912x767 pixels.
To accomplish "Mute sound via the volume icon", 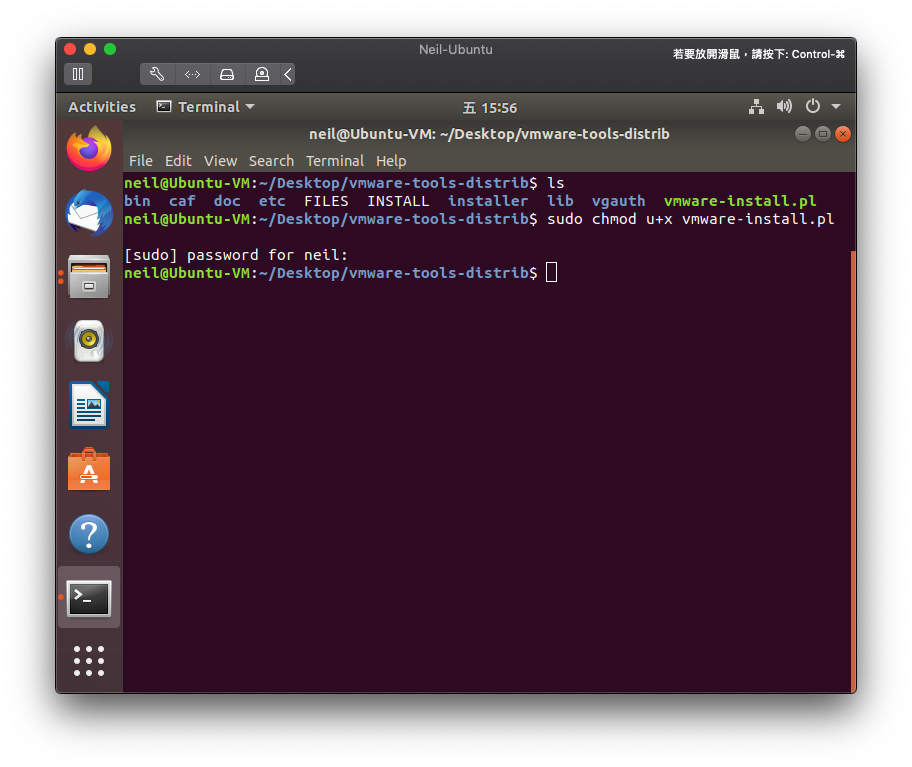I will (x=784, y=106).
